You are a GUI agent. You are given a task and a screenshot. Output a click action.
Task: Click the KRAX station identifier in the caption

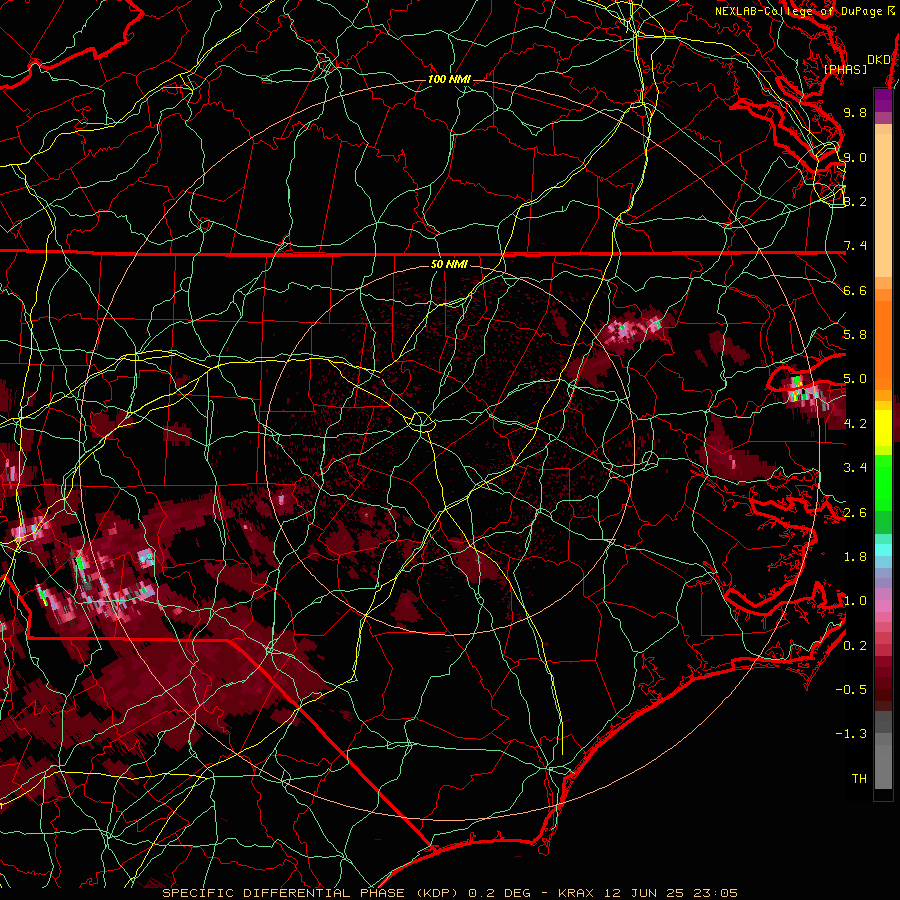pyautogui.click(x=576, y=893)
